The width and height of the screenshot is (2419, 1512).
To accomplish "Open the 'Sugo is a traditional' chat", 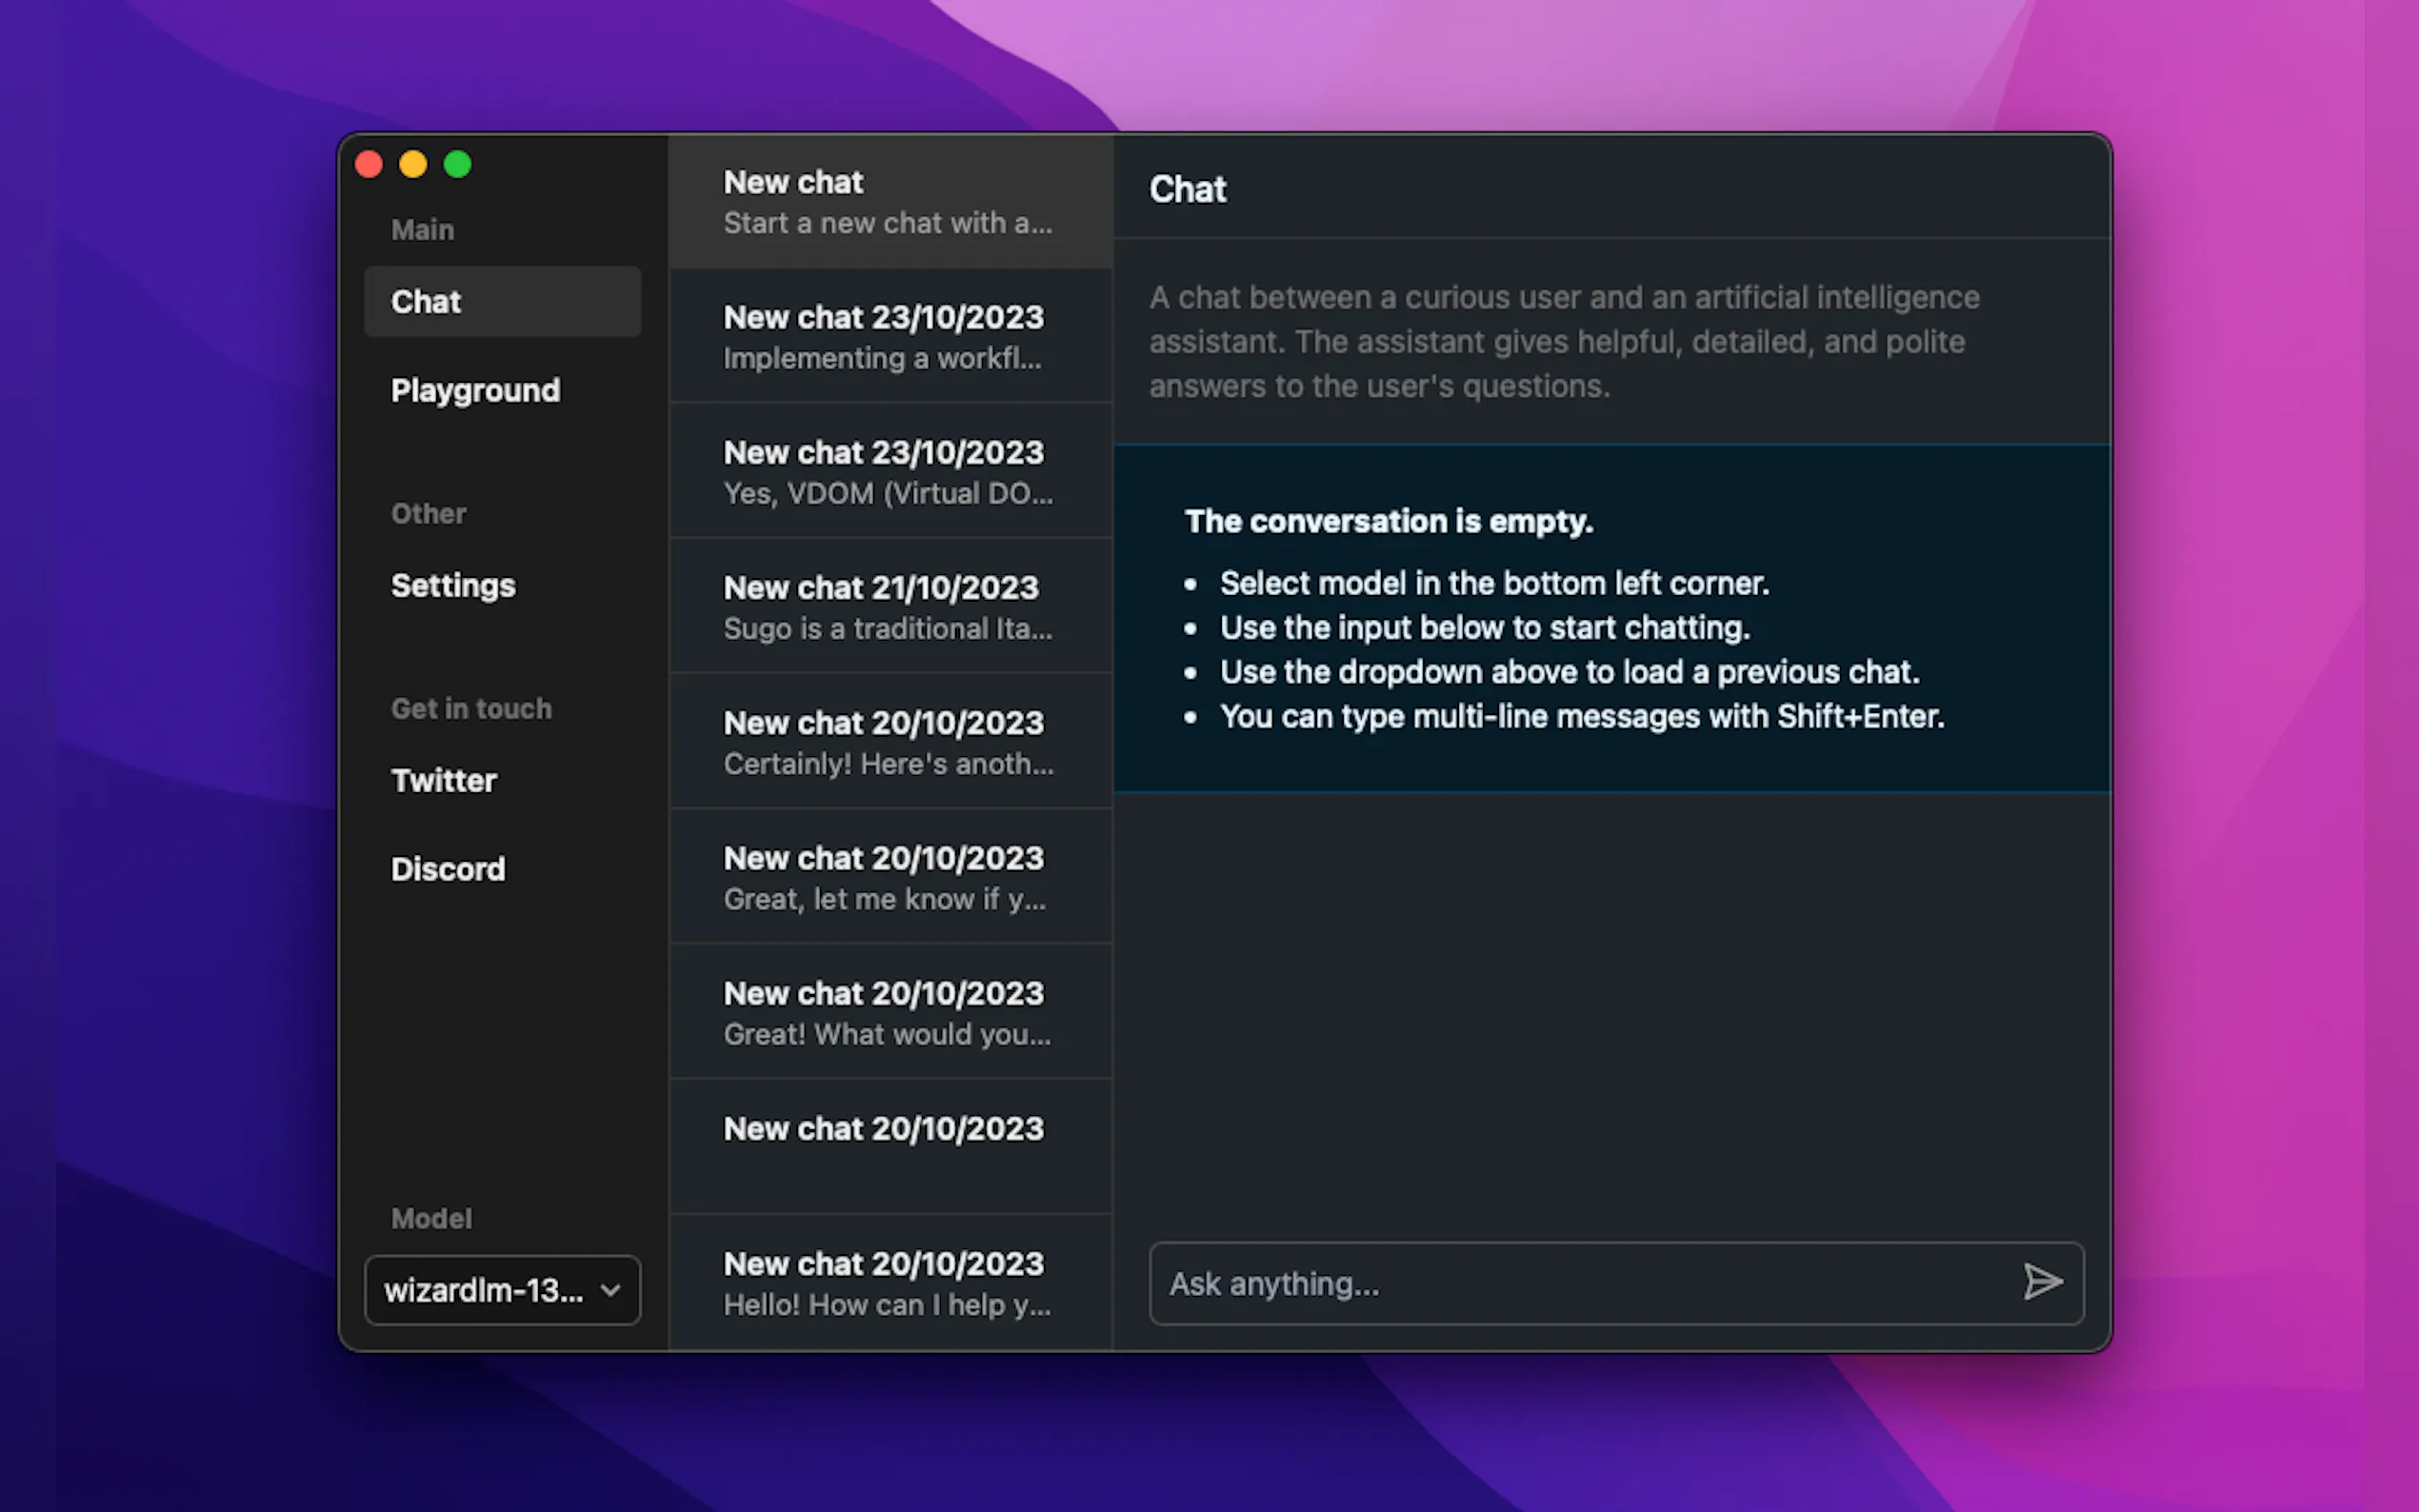I will tap(889, 606).
